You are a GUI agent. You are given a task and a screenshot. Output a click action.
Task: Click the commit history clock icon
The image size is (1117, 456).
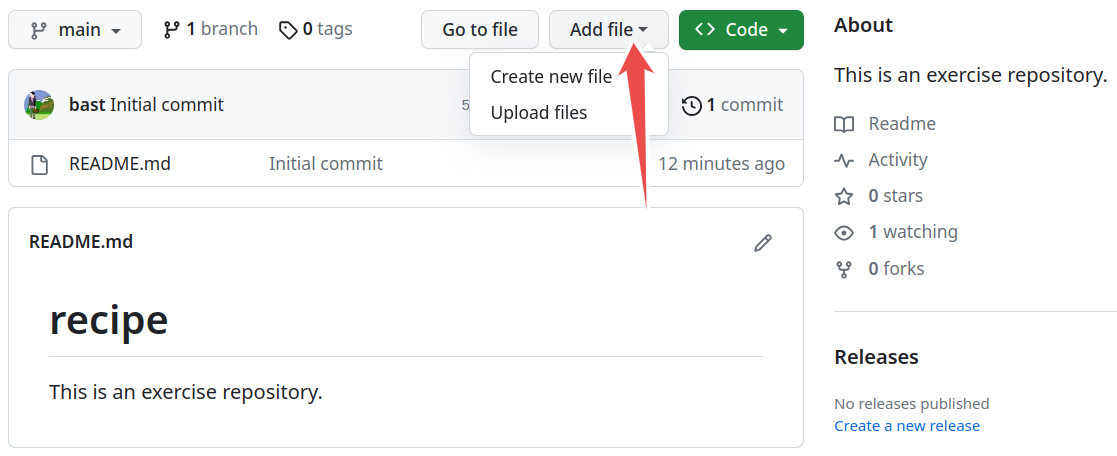(691, 105)
